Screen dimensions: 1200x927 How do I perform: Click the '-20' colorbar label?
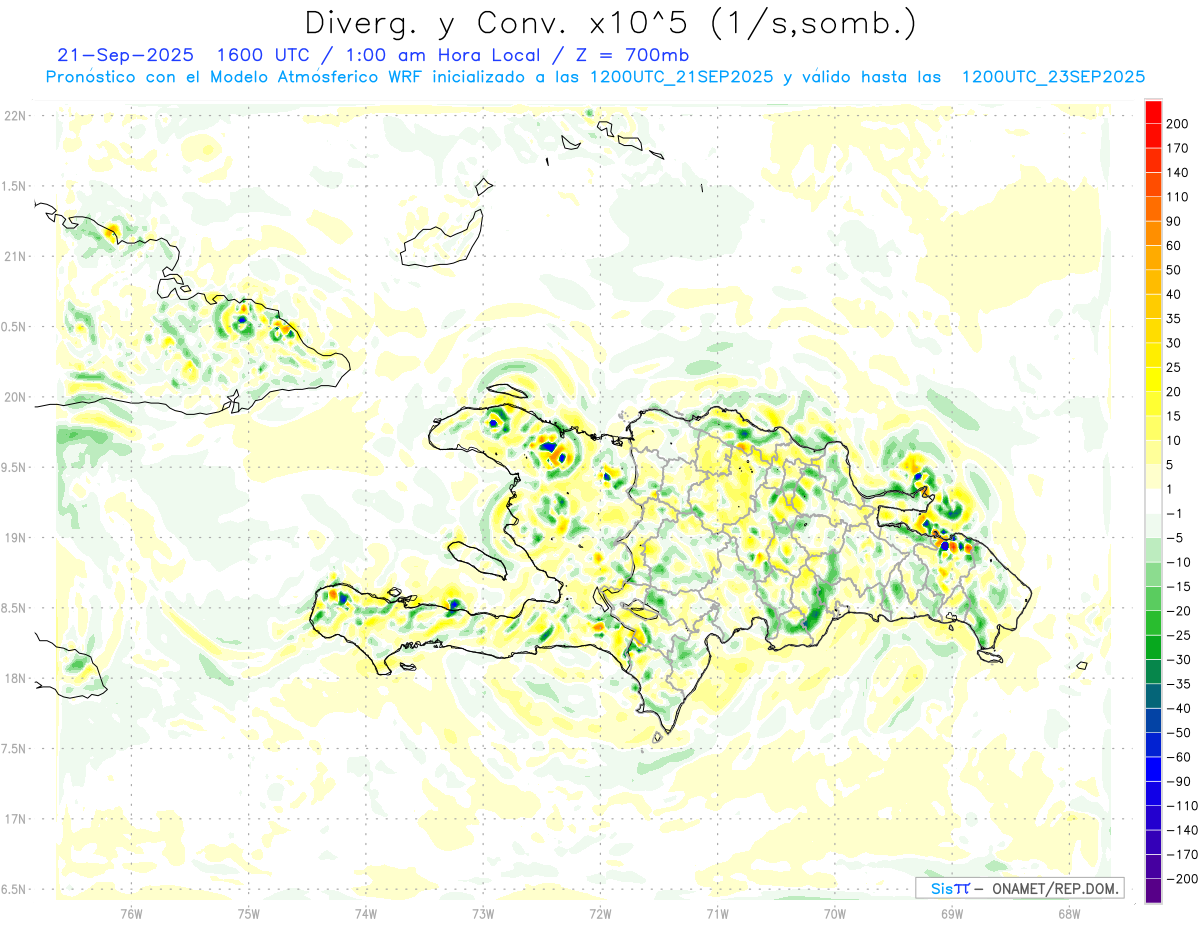click(1179, 611)
